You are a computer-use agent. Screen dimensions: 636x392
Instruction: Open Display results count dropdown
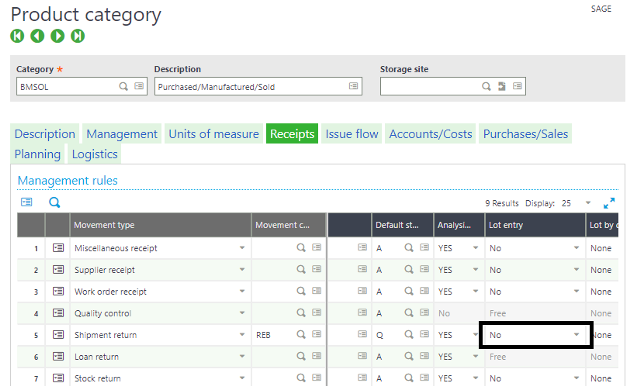588,203
